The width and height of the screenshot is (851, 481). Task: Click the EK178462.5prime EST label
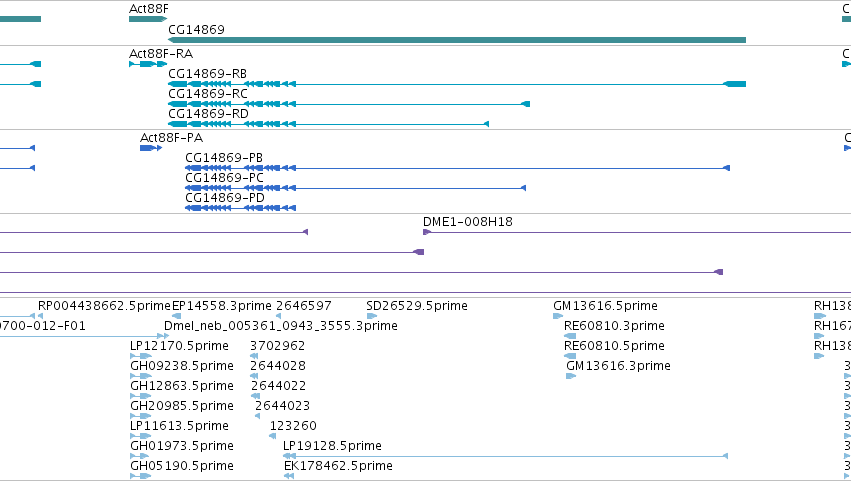point(339,466)
